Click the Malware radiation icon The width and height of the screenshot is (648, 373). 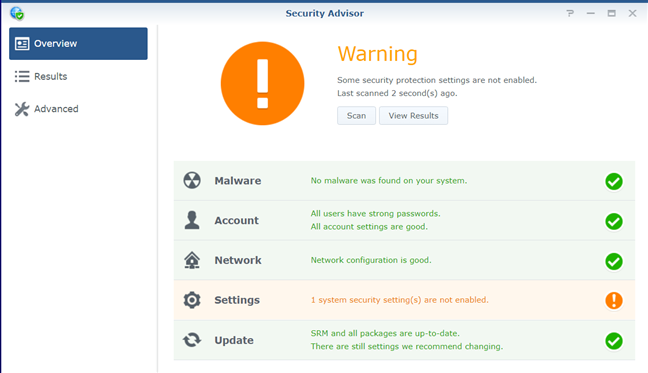pos(192,181)
